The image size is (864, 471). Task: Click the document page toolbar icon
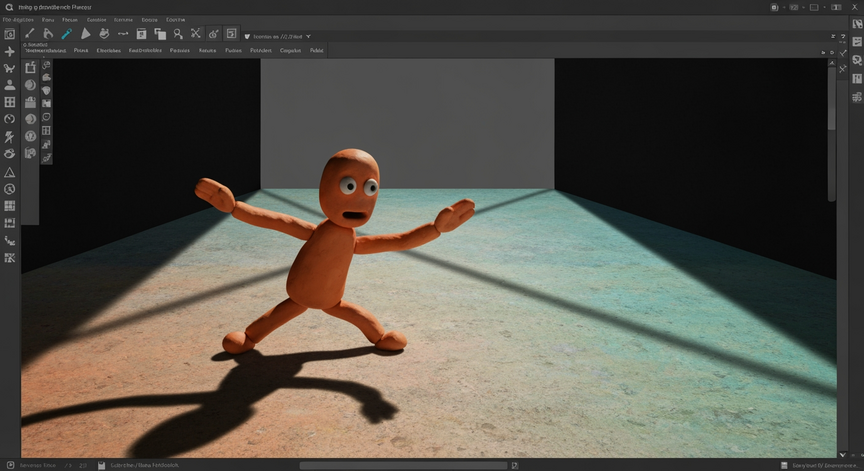point(141,34)
